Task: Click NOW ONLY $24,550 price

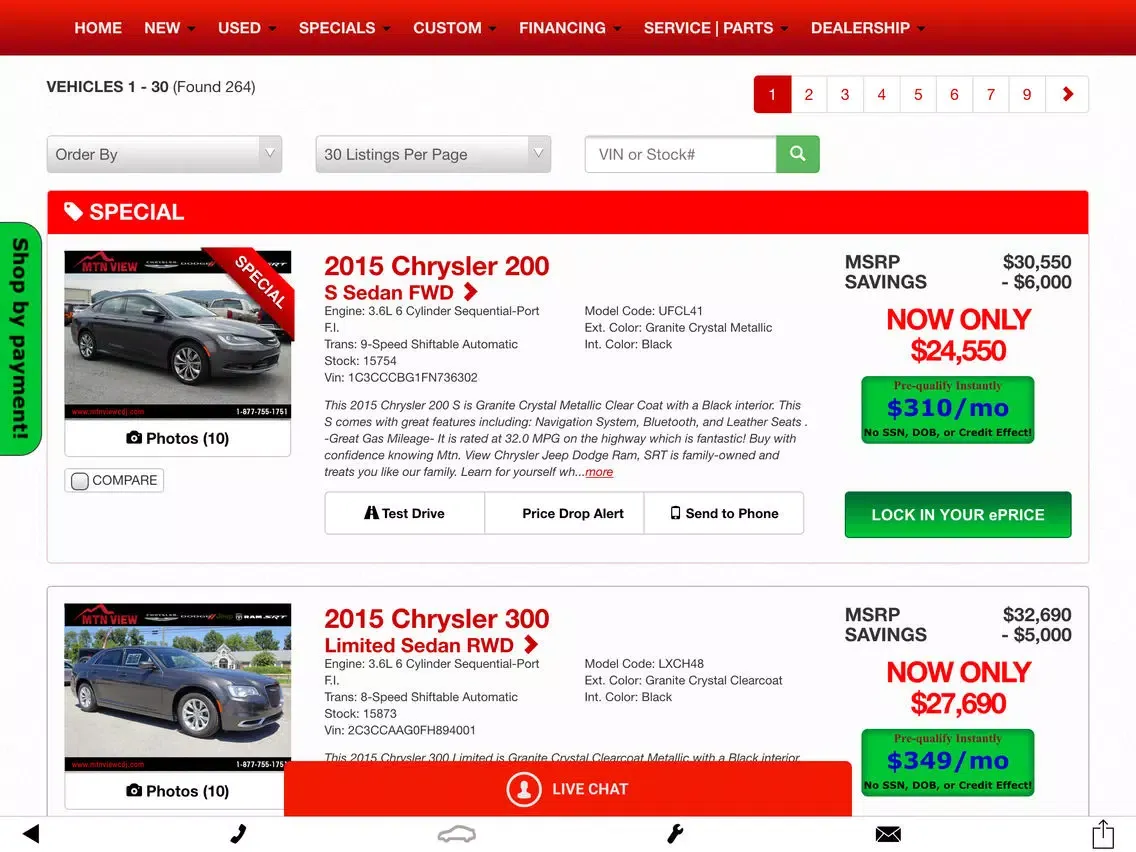Action: tap(958, 335)
